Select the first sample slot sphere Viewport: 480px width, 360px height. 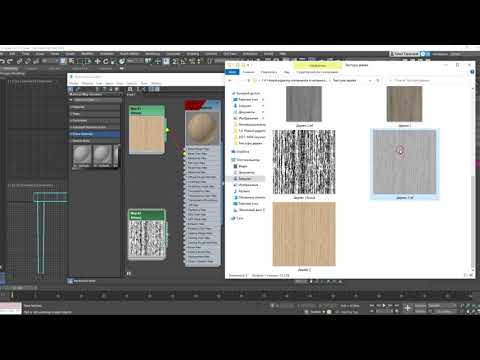tap(82, 155)
